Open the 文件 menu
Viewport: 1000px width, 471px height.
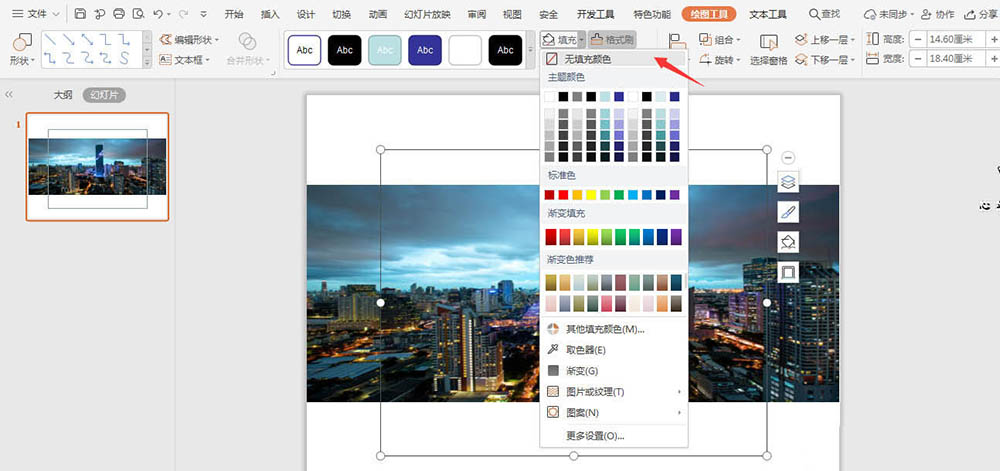click(34, 14)
